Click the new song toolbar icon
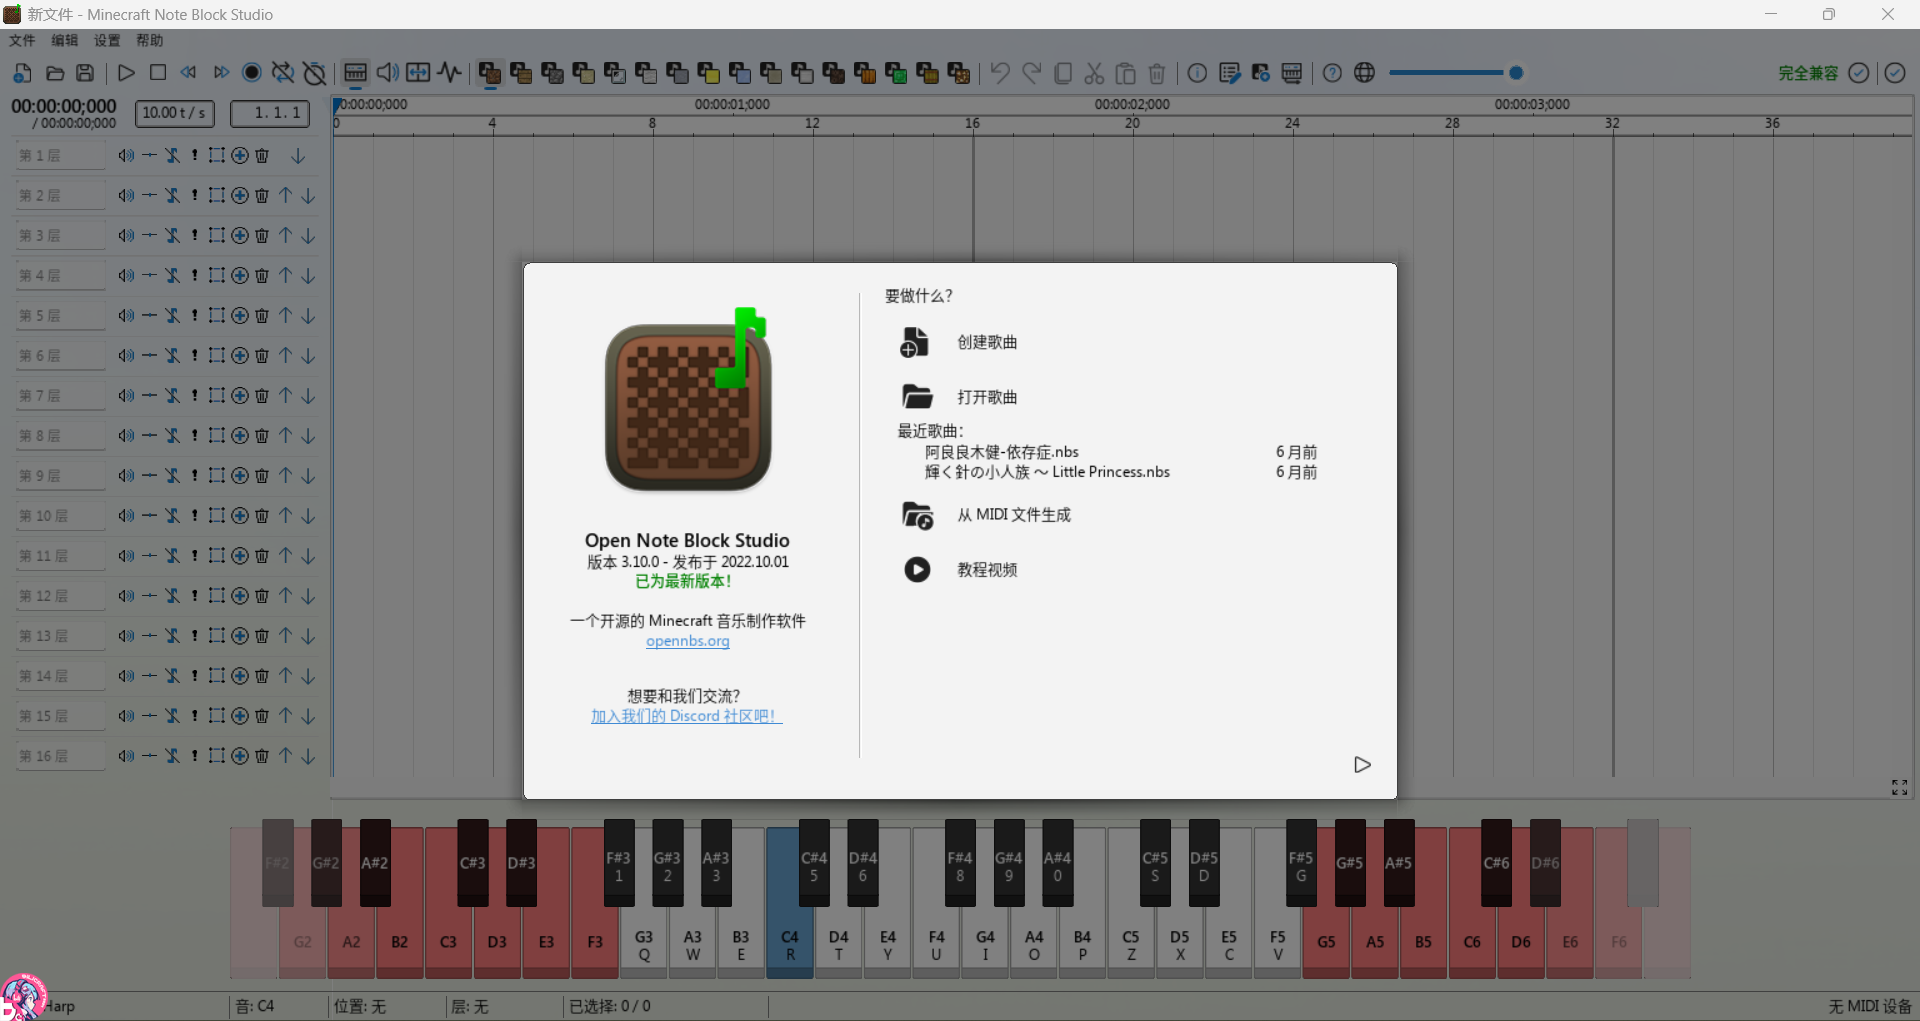 point(22,73)
